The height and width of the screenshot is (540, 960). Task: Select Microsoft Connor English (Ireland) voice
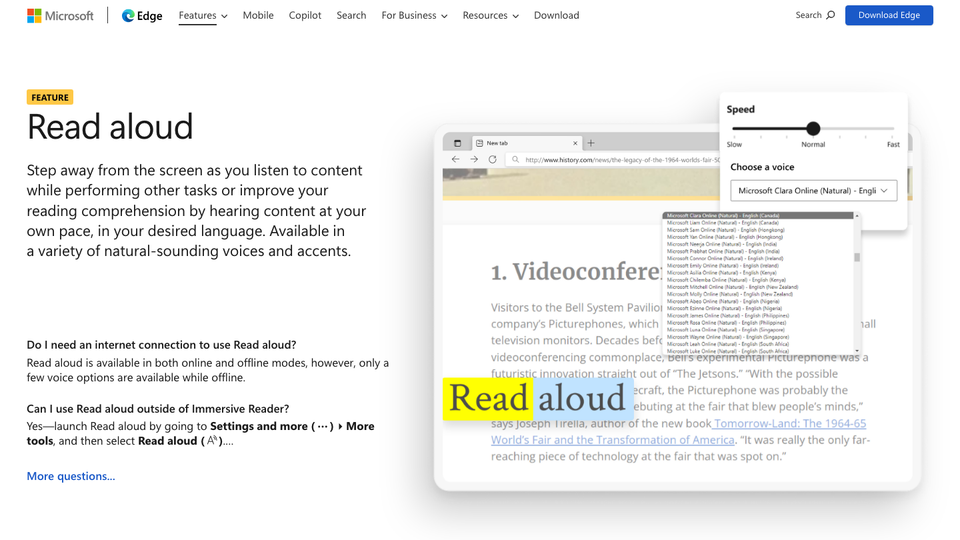(x=725, y=258)
